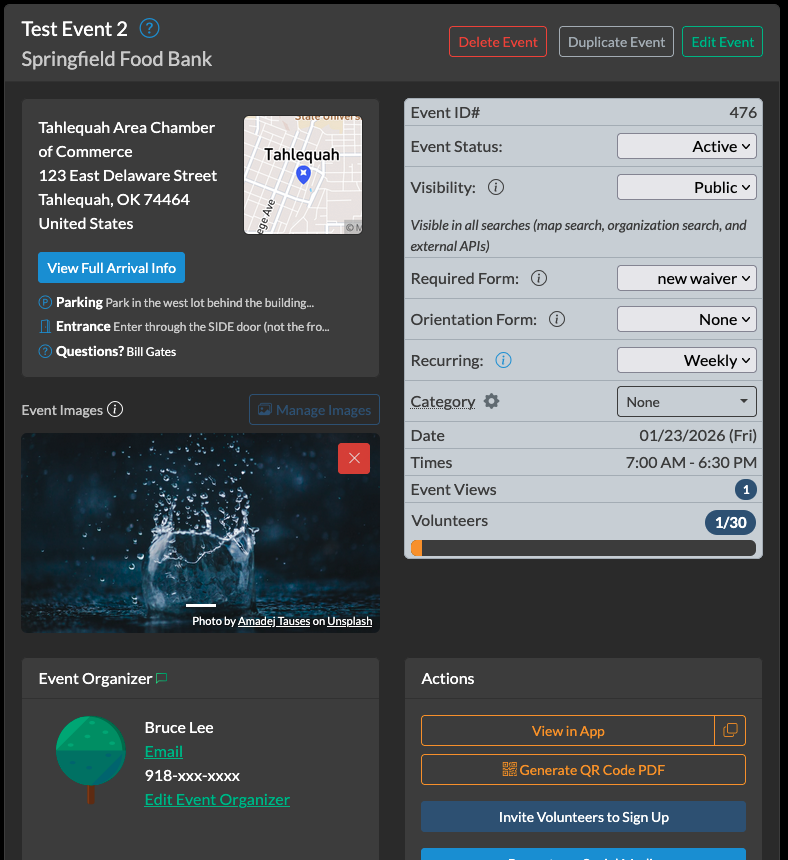Image resolution: width=788 pixels, height=860 pixels.
Task: Select the Category None combo box
Action: click(686, 402)
